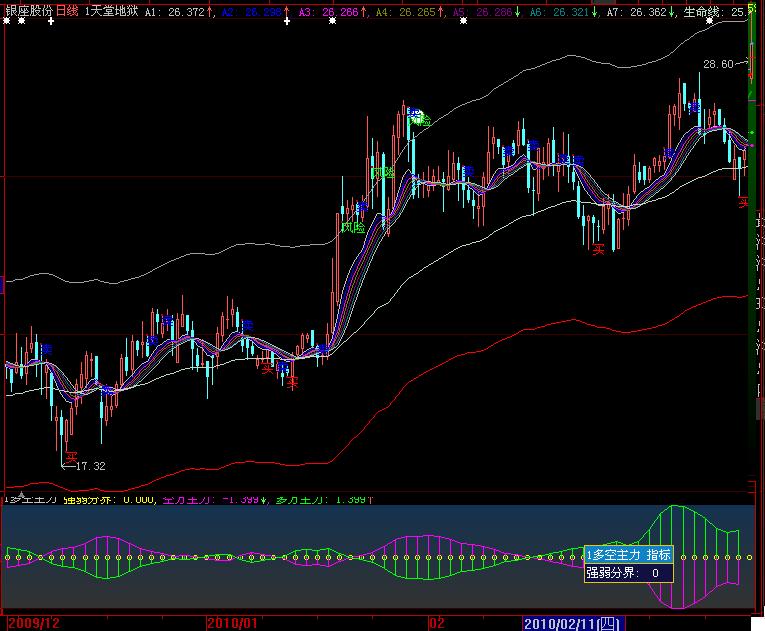Screen dimensions: 765x631
Task: Click the 1多空主力 指标 tooltip header
Action: [628, 554]
